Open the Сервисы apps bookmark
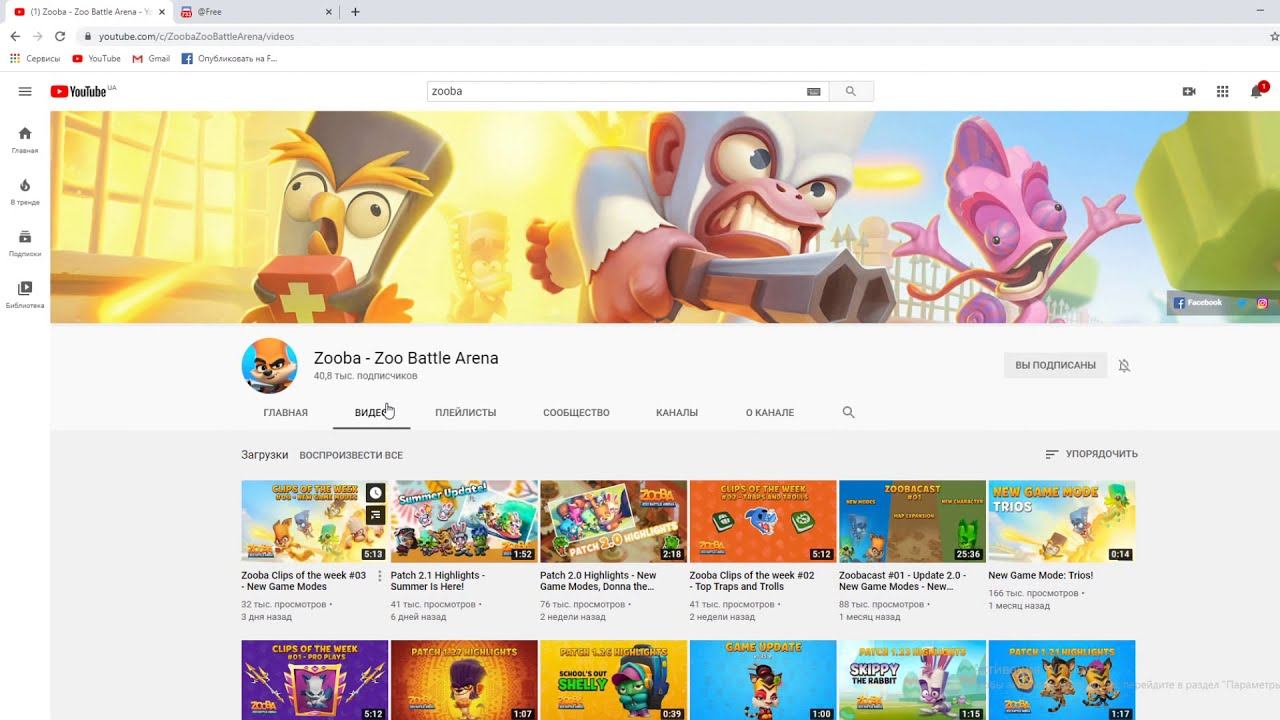The width and height of the screenshot is (1280, 720). click(x=35, y=59)
